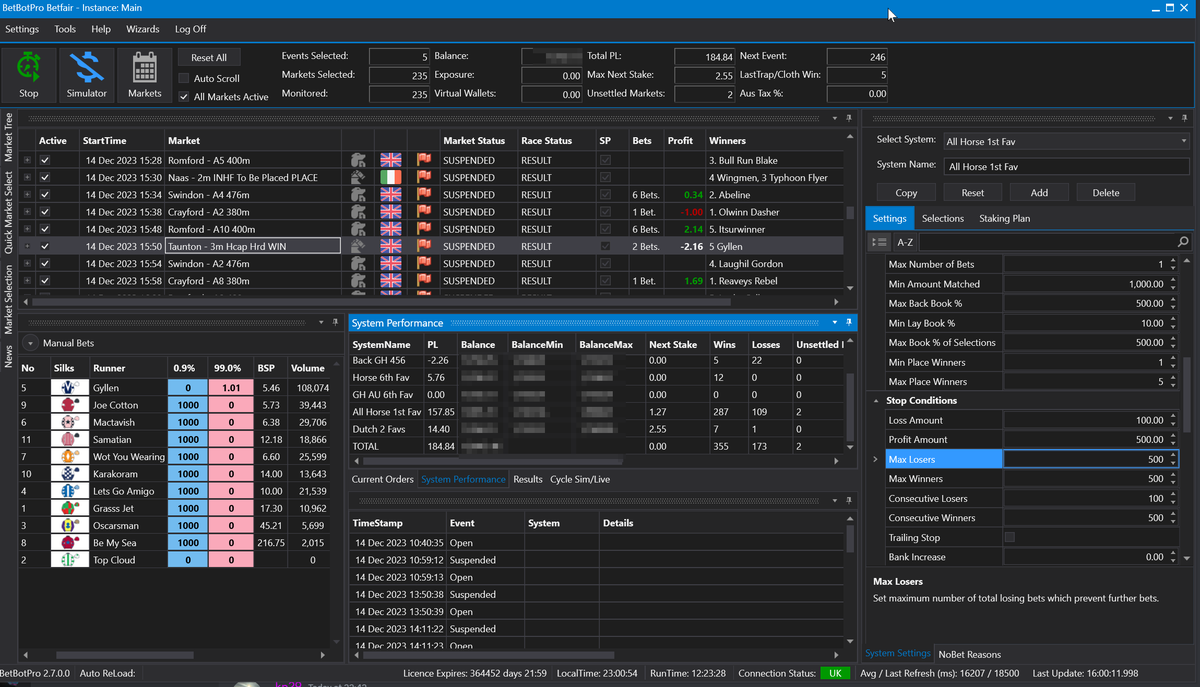This screenshot has width=1200, height=687.
Task: Click the pin icon of the system settings panel
Action: click(1184, 118)
